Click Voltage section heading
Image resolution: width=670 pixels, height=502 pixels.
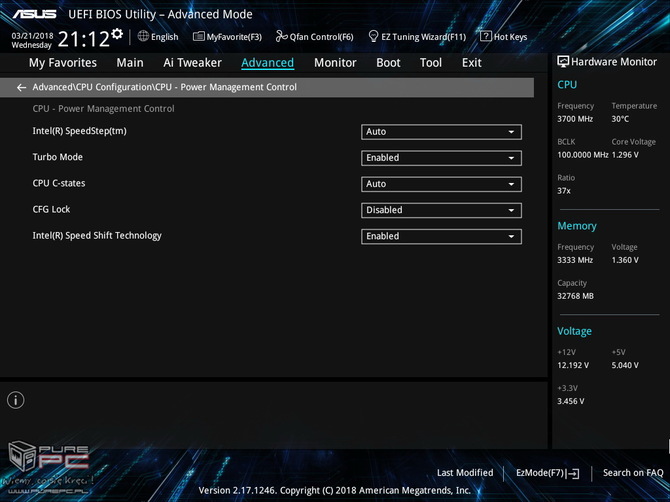(x=574, y=332)
